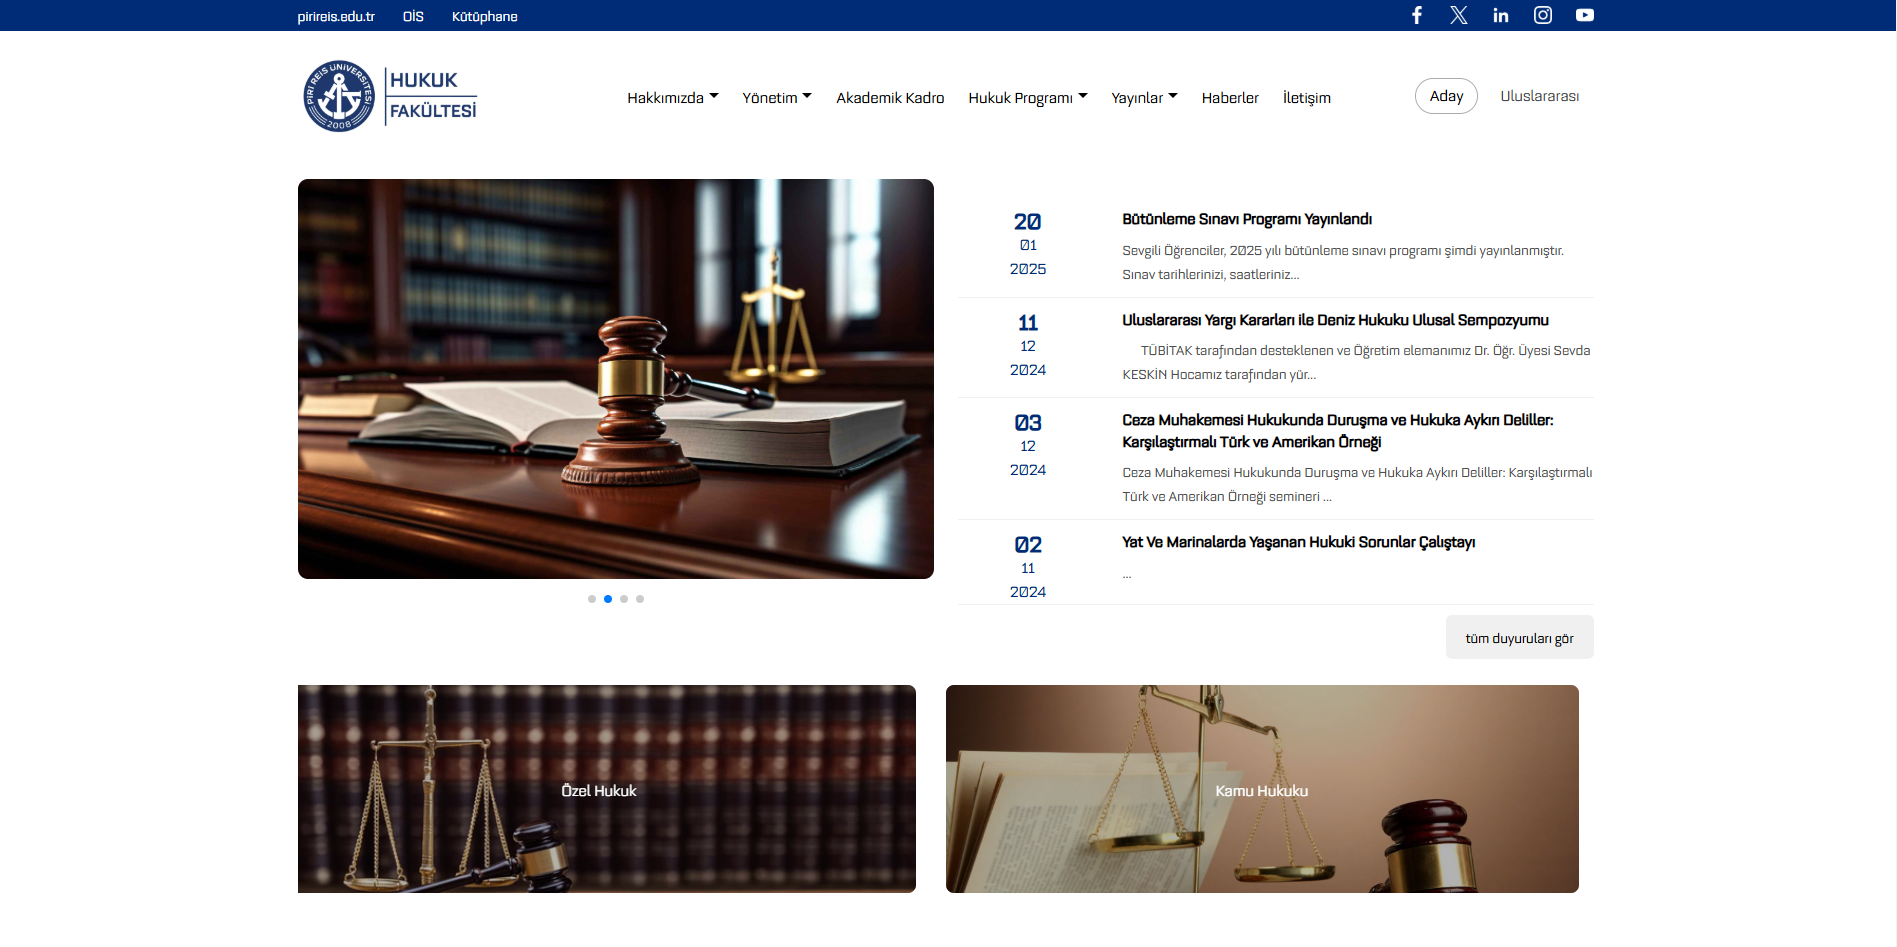Expand the Hakkımızda dropdown menu

pyautogui.click(x=673, y=98)
